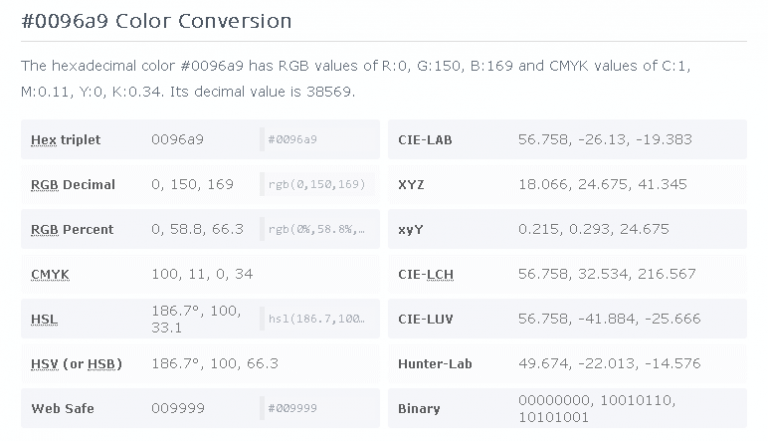Click the #0096a9 hex code field
This screenshot has width=768, height=441.
click(x=318, y=140)
